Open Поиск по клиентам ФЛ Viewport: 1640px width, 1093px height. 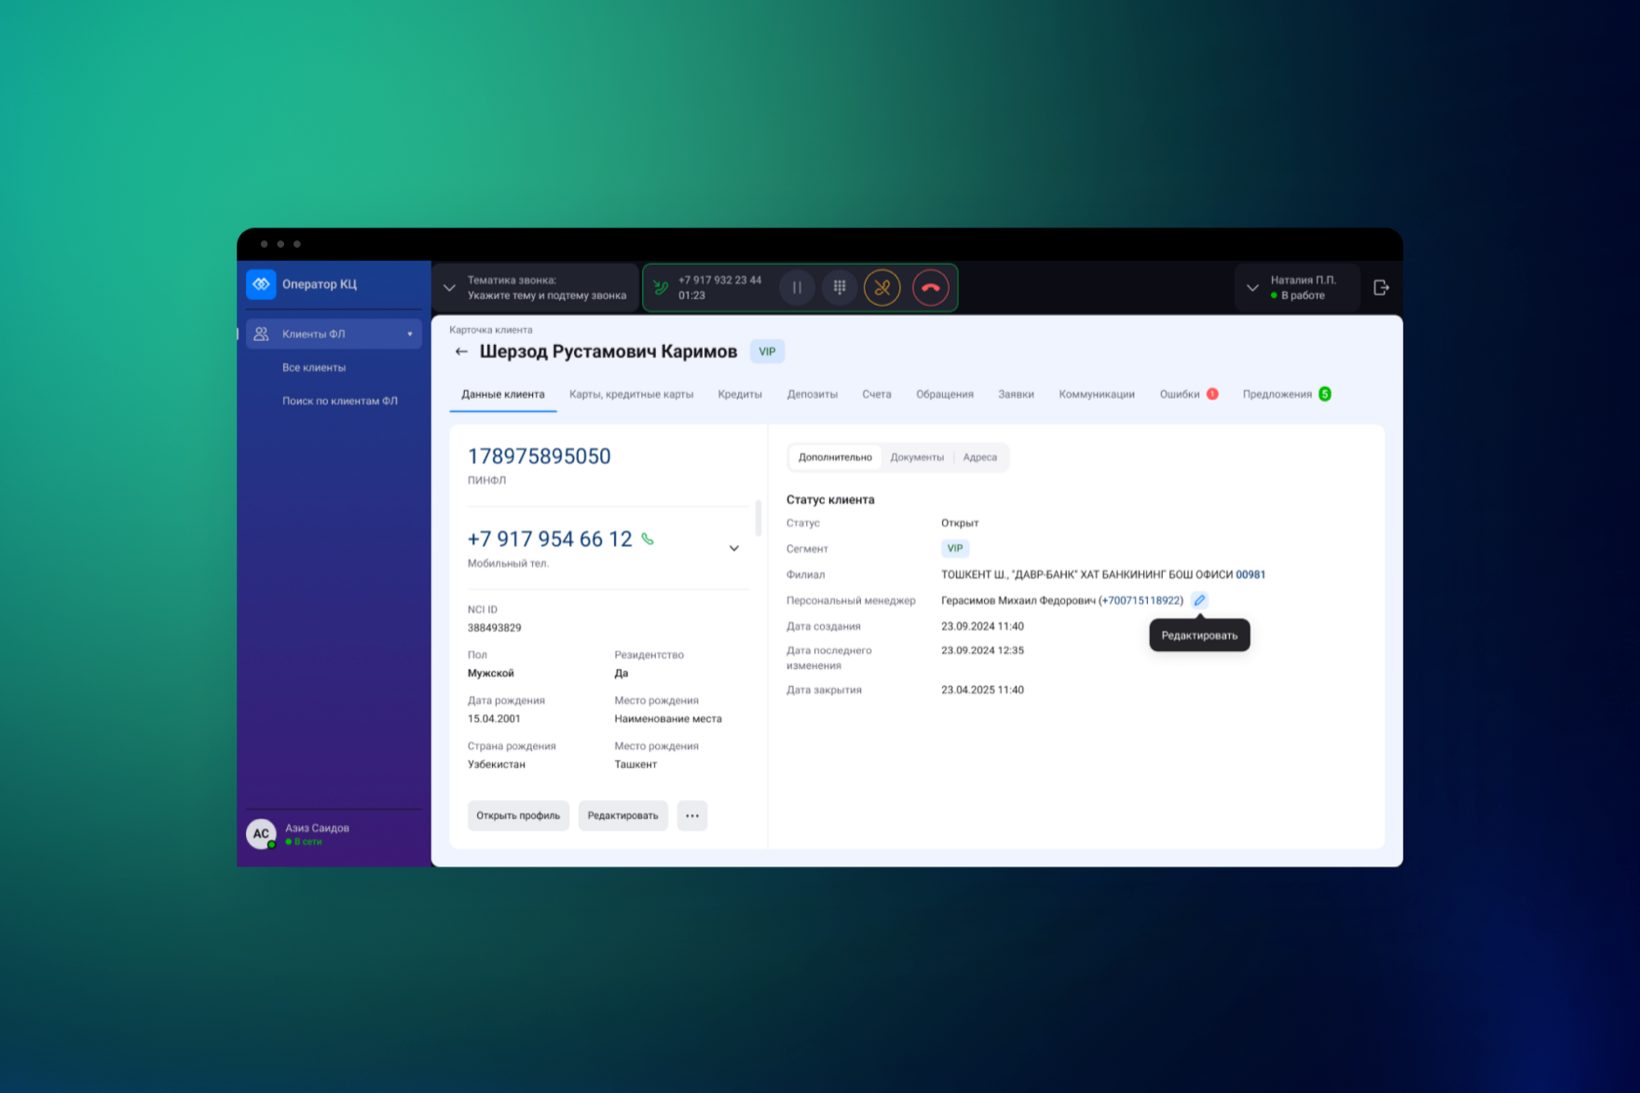[340, 401]
